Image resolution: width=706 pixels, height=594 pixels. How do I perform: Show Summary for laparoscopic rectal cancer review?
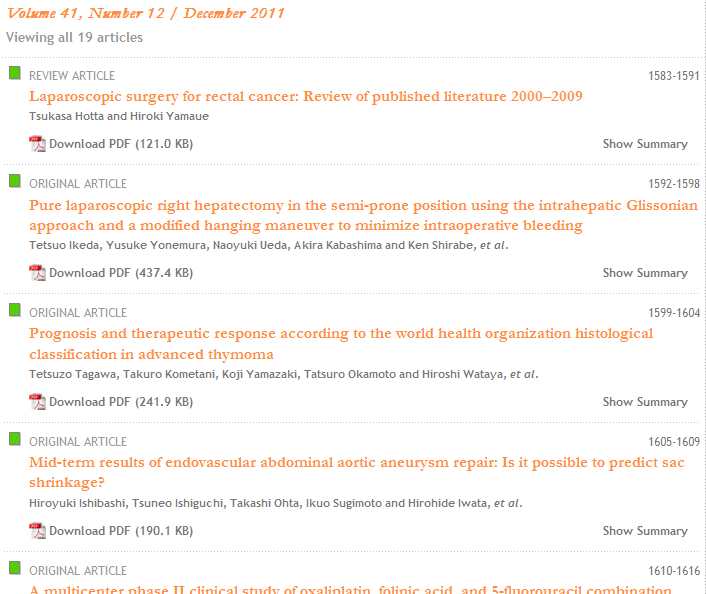coord(645,144)
